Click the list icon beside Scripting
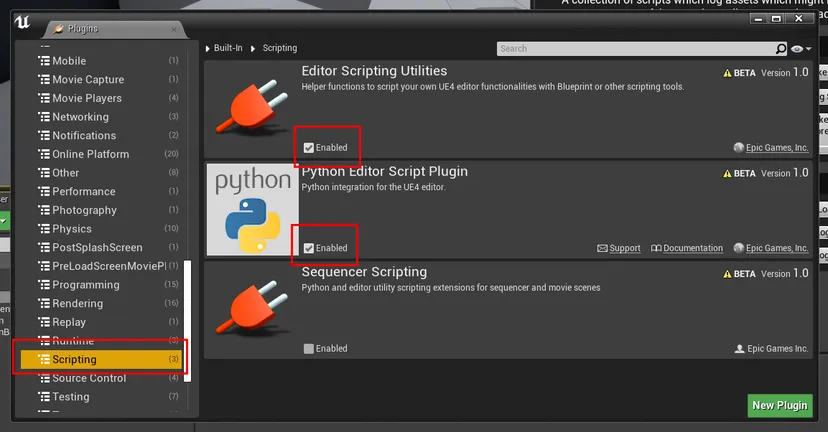This screenshot has height=432, width=828. pos(44,359)
